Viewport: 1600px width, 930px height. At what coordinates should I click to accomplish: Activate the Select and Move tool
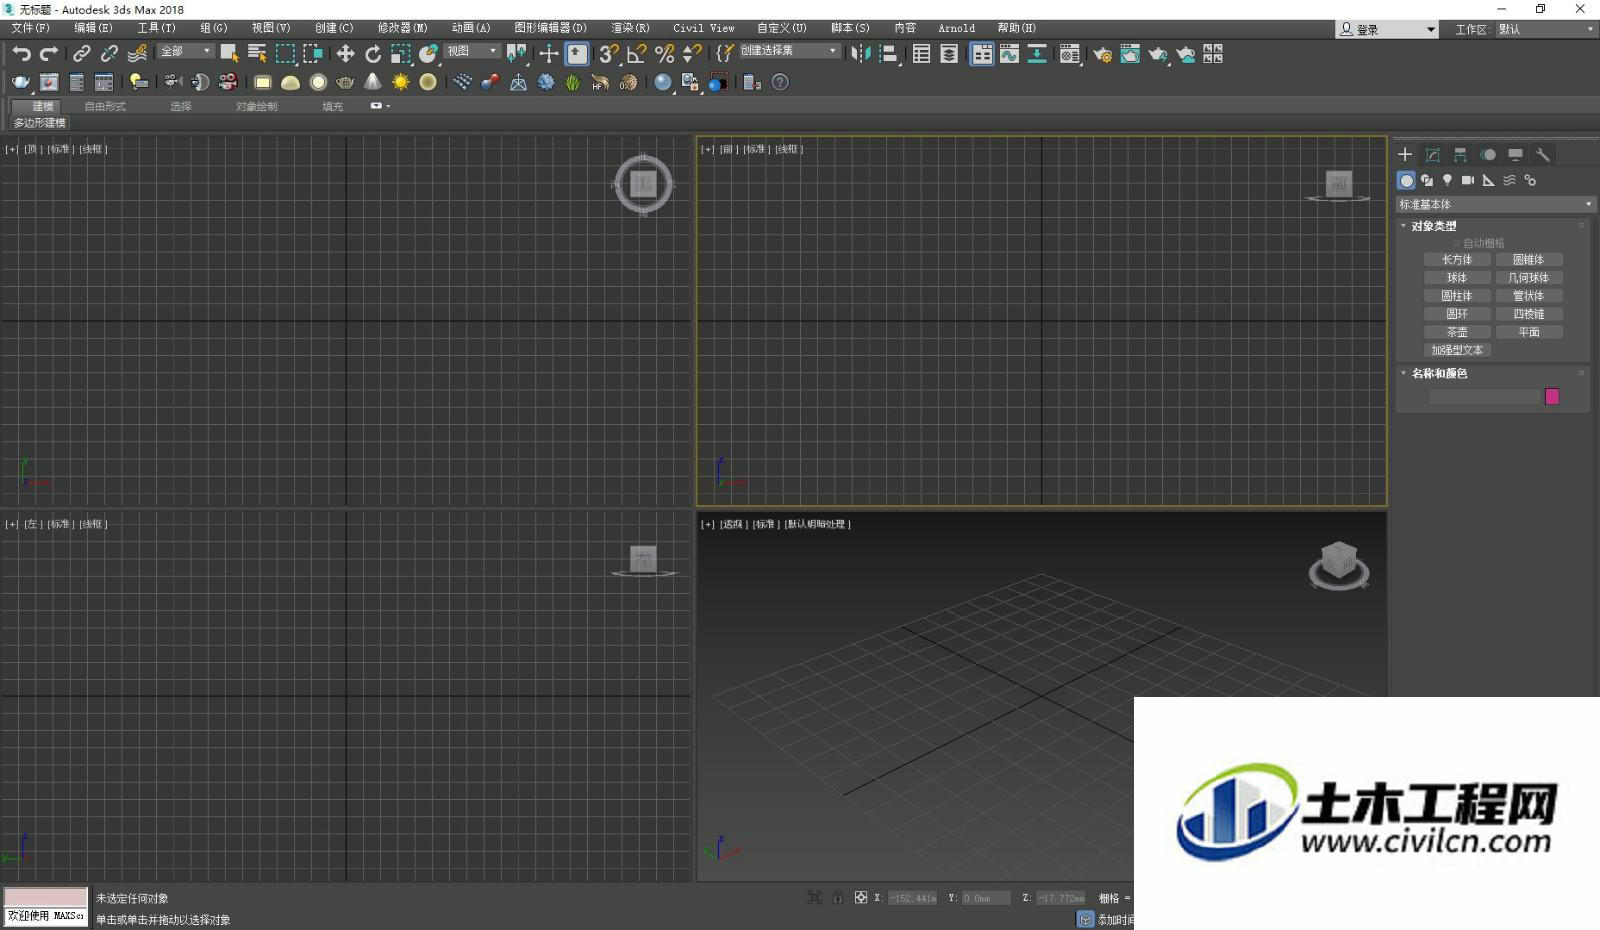(x=345, y=54)
